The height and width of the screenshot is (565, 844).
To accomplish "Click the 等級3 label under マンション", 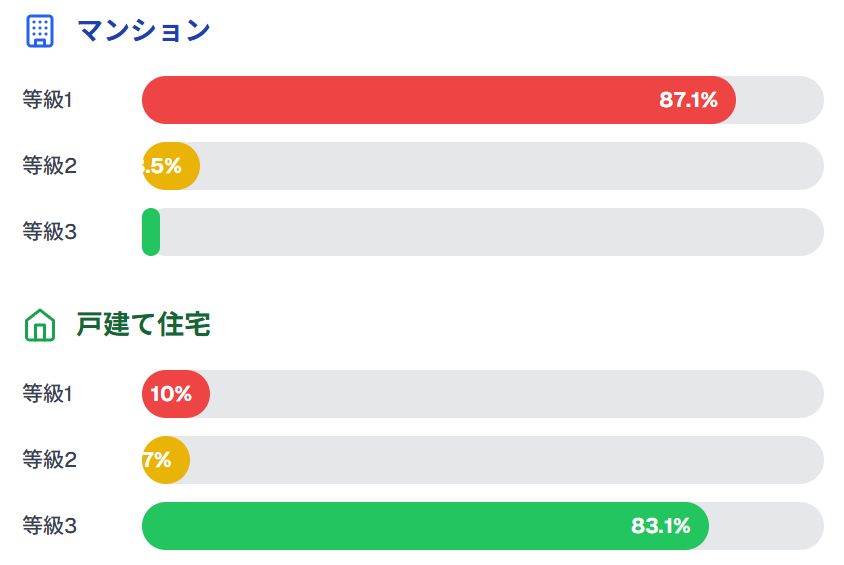I will [49, 232].
